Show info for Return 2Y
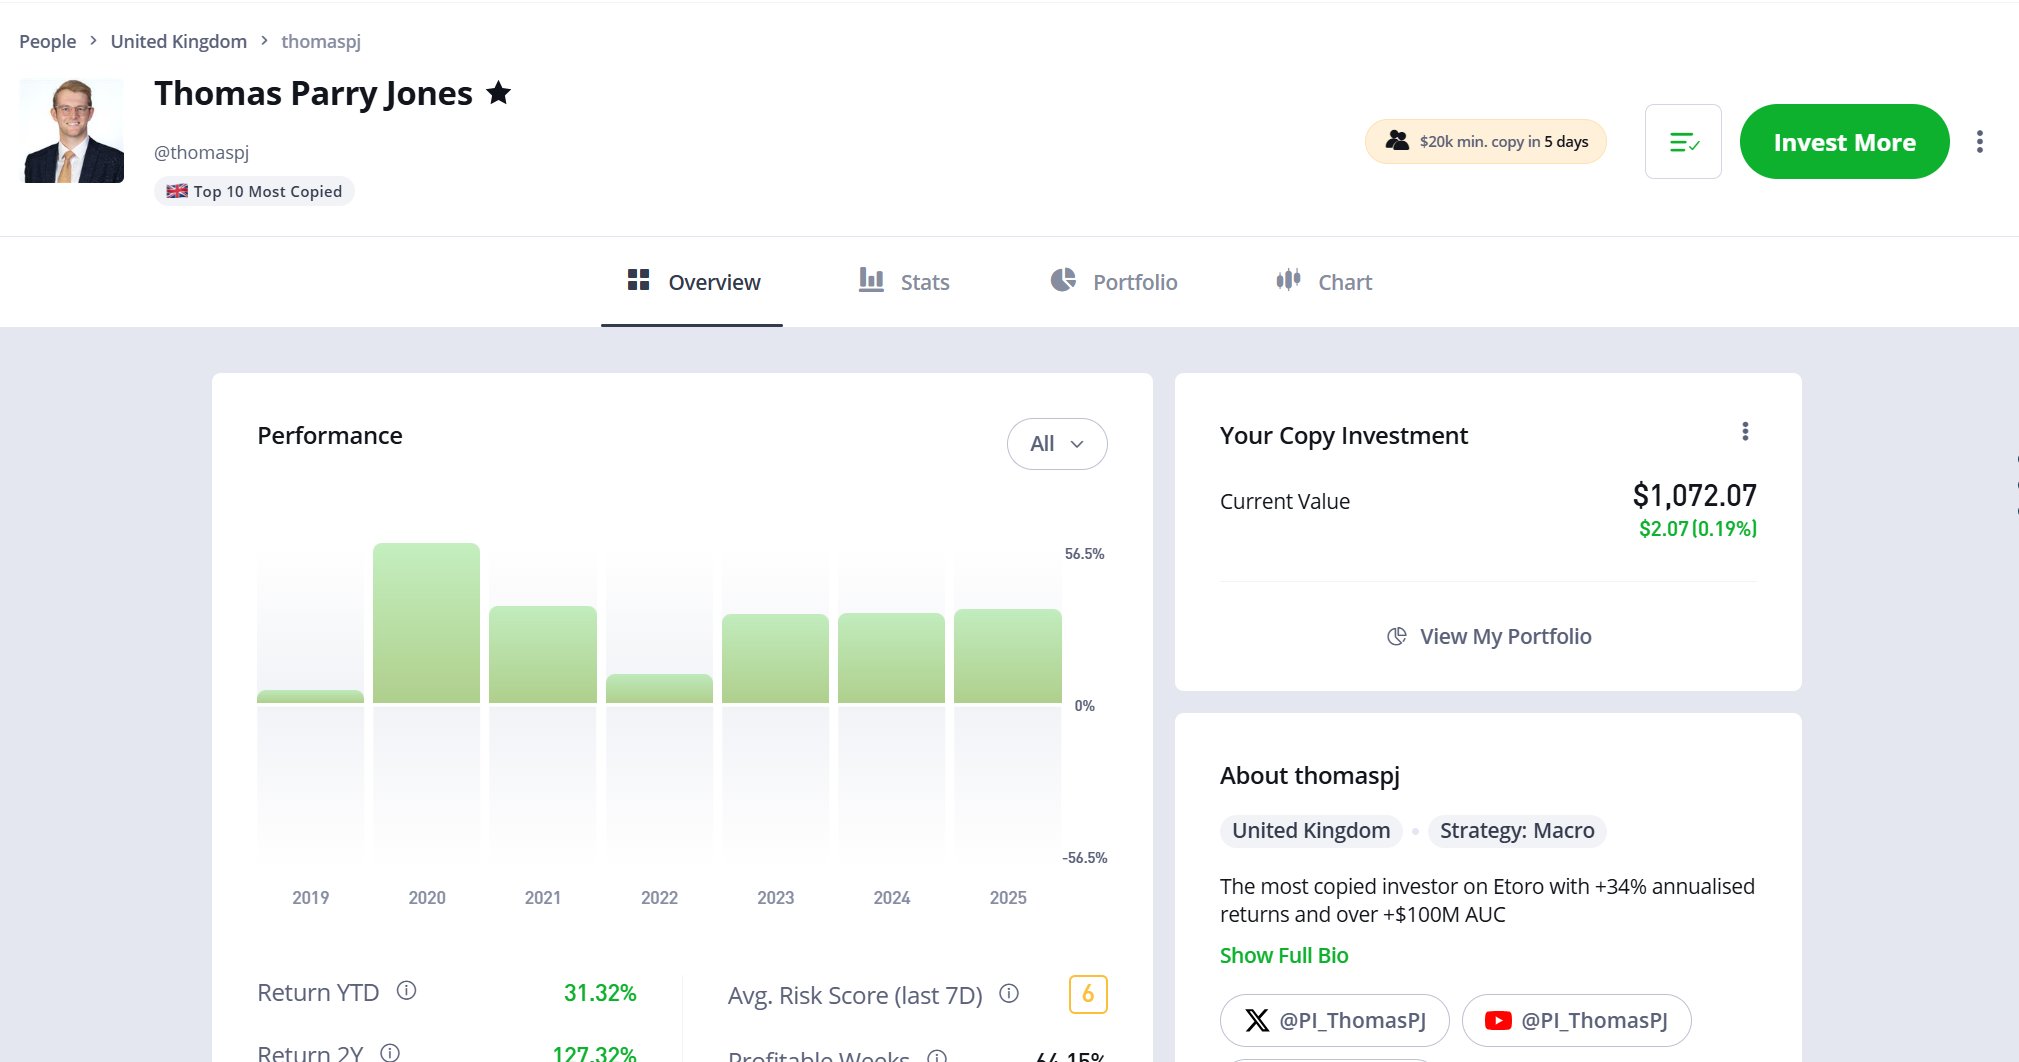Viewport: 2019px width, 1062px height. click(x=390, y=1052)
